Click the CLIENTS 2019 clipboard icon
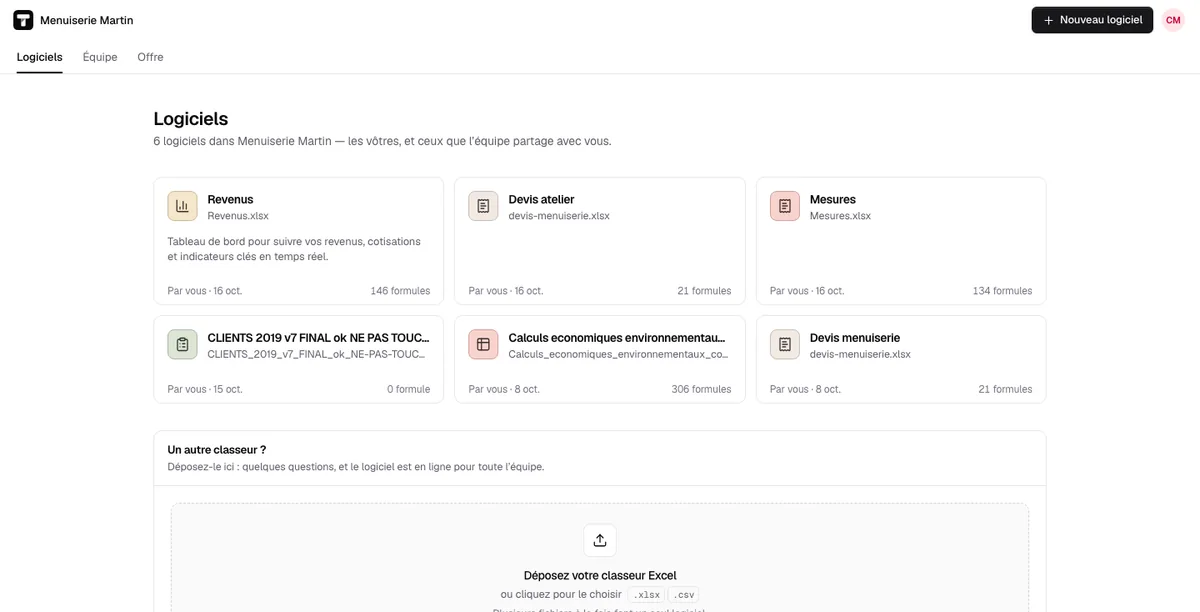The height and width of the screenshot is (612, 1200). 182,344
